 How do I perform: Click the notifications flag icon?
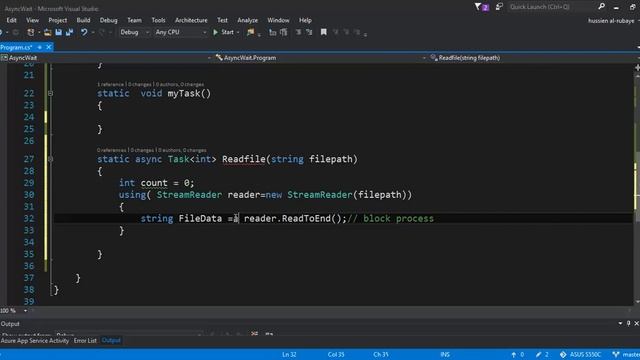pyautogui.click(x=481, y=7)
